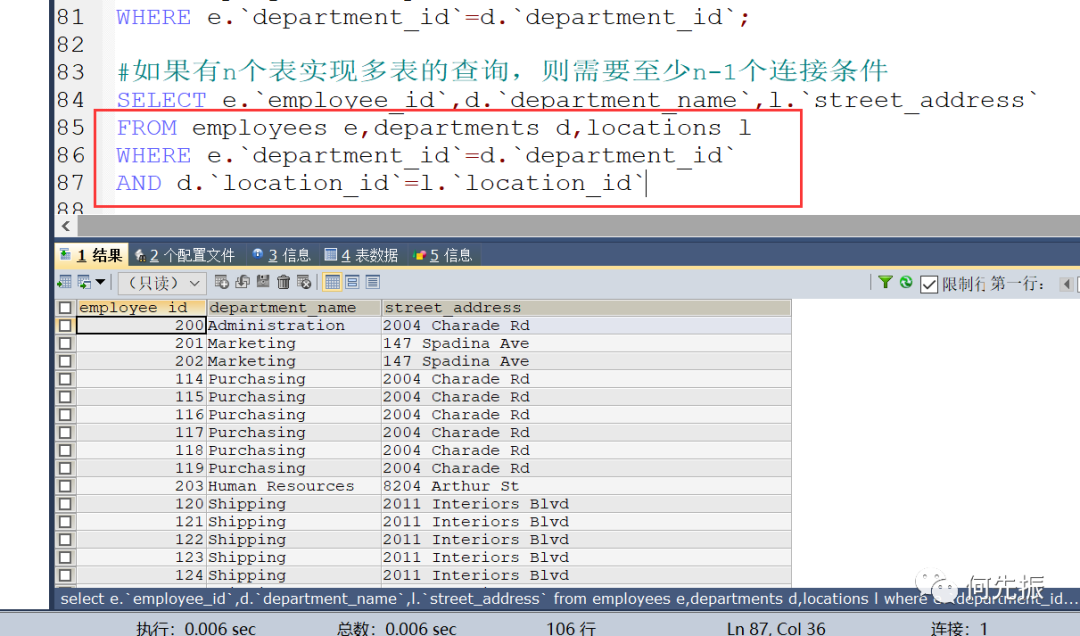Click the save changes floppy icon
The height and width of the screenshot is (636, 1080).
coord(263,282)
